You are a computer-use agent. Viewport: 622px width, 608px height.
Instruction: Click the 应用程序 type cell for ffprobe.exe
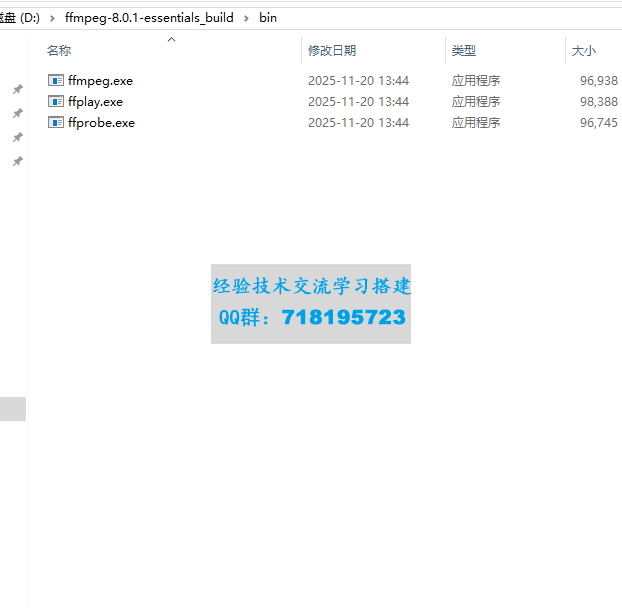pos(476,123)
